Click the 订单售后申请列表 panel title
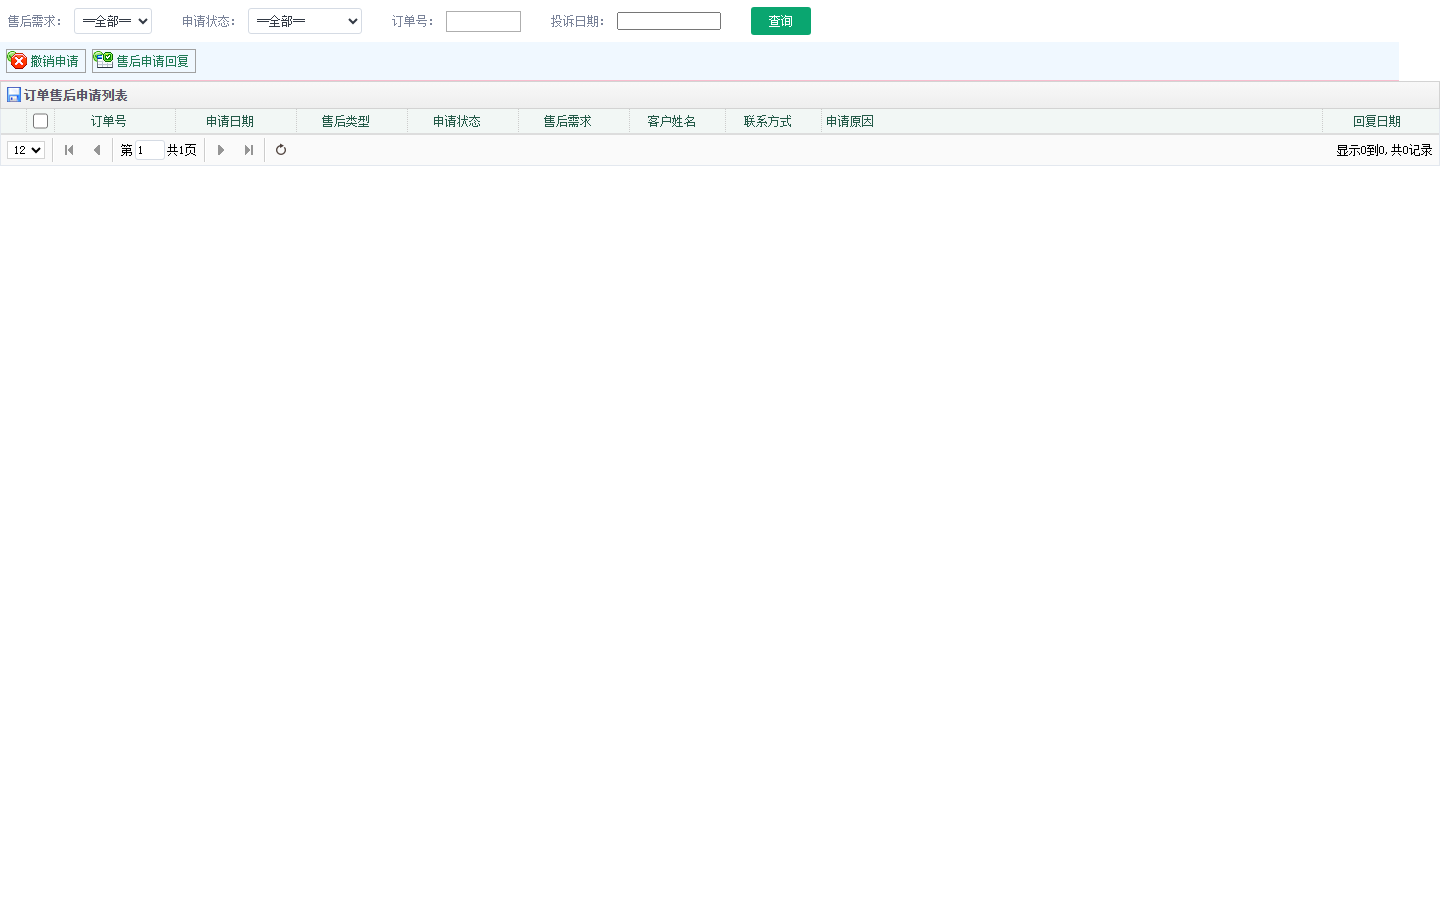The width and height of the screenshot is (1440, 900). pyautogui.click(x=76, y=95)
